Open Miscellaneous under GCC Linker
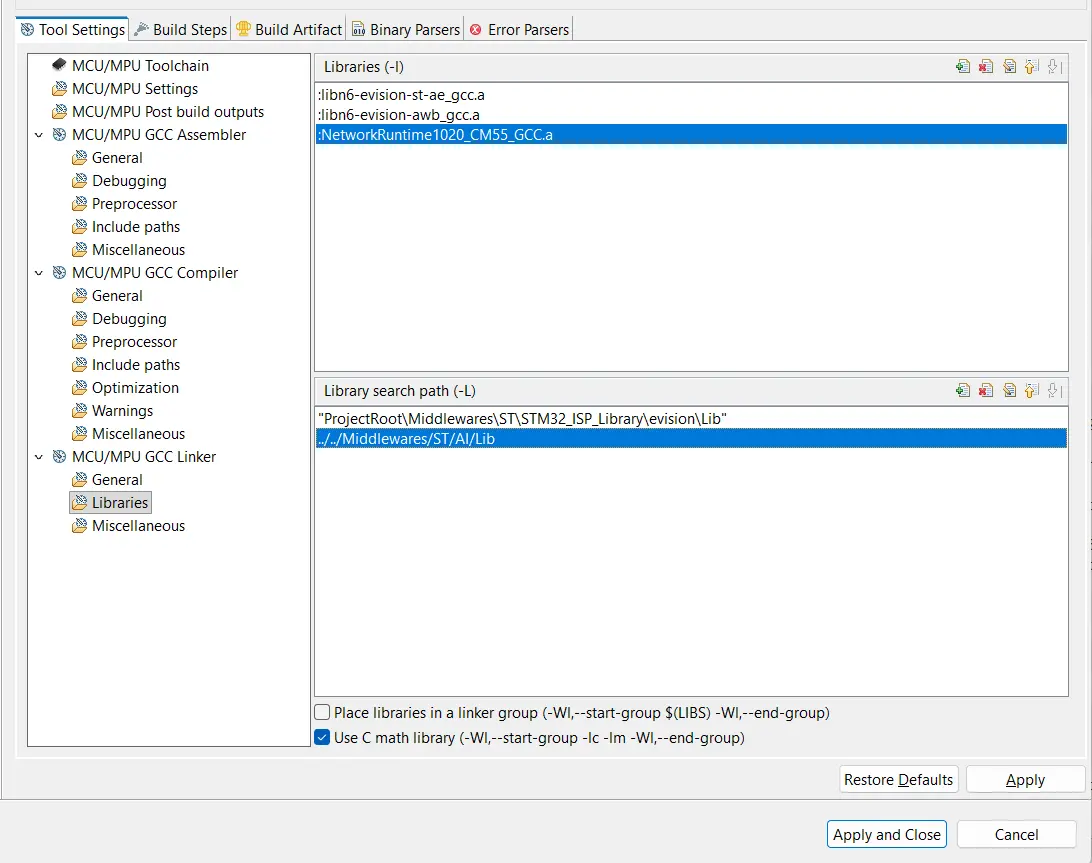This screenshot has height=863, width=1092. [x=139, y=525]
